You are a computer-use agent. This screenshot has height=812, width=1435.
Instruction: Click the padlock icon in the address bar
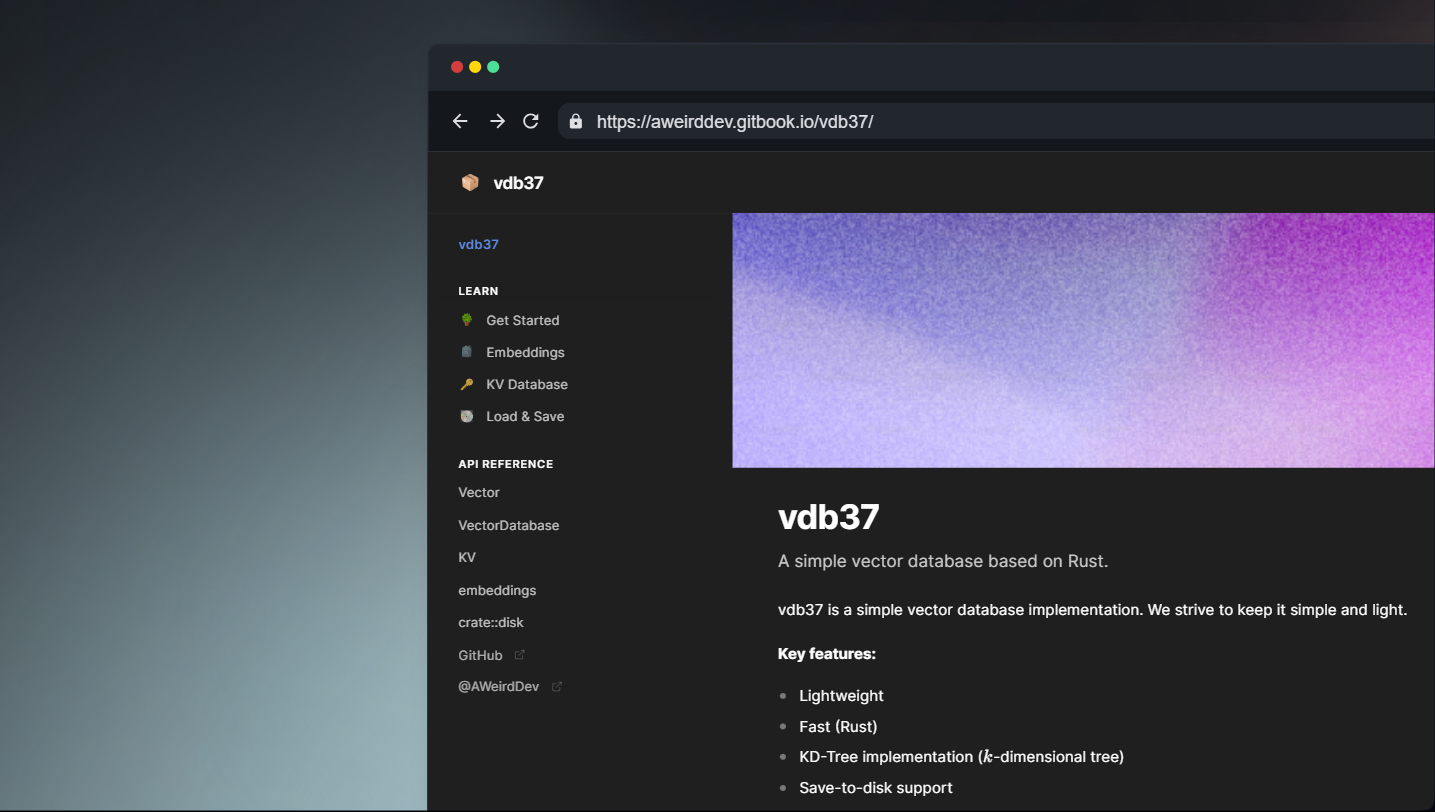(x=575, y=121)
